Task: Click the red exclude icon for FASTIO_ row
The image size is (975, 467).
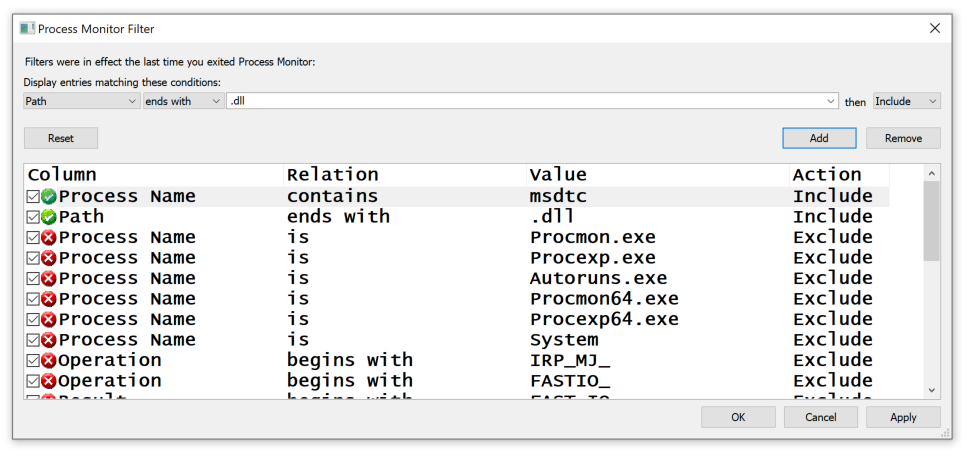Action: [x=49, y=381]
